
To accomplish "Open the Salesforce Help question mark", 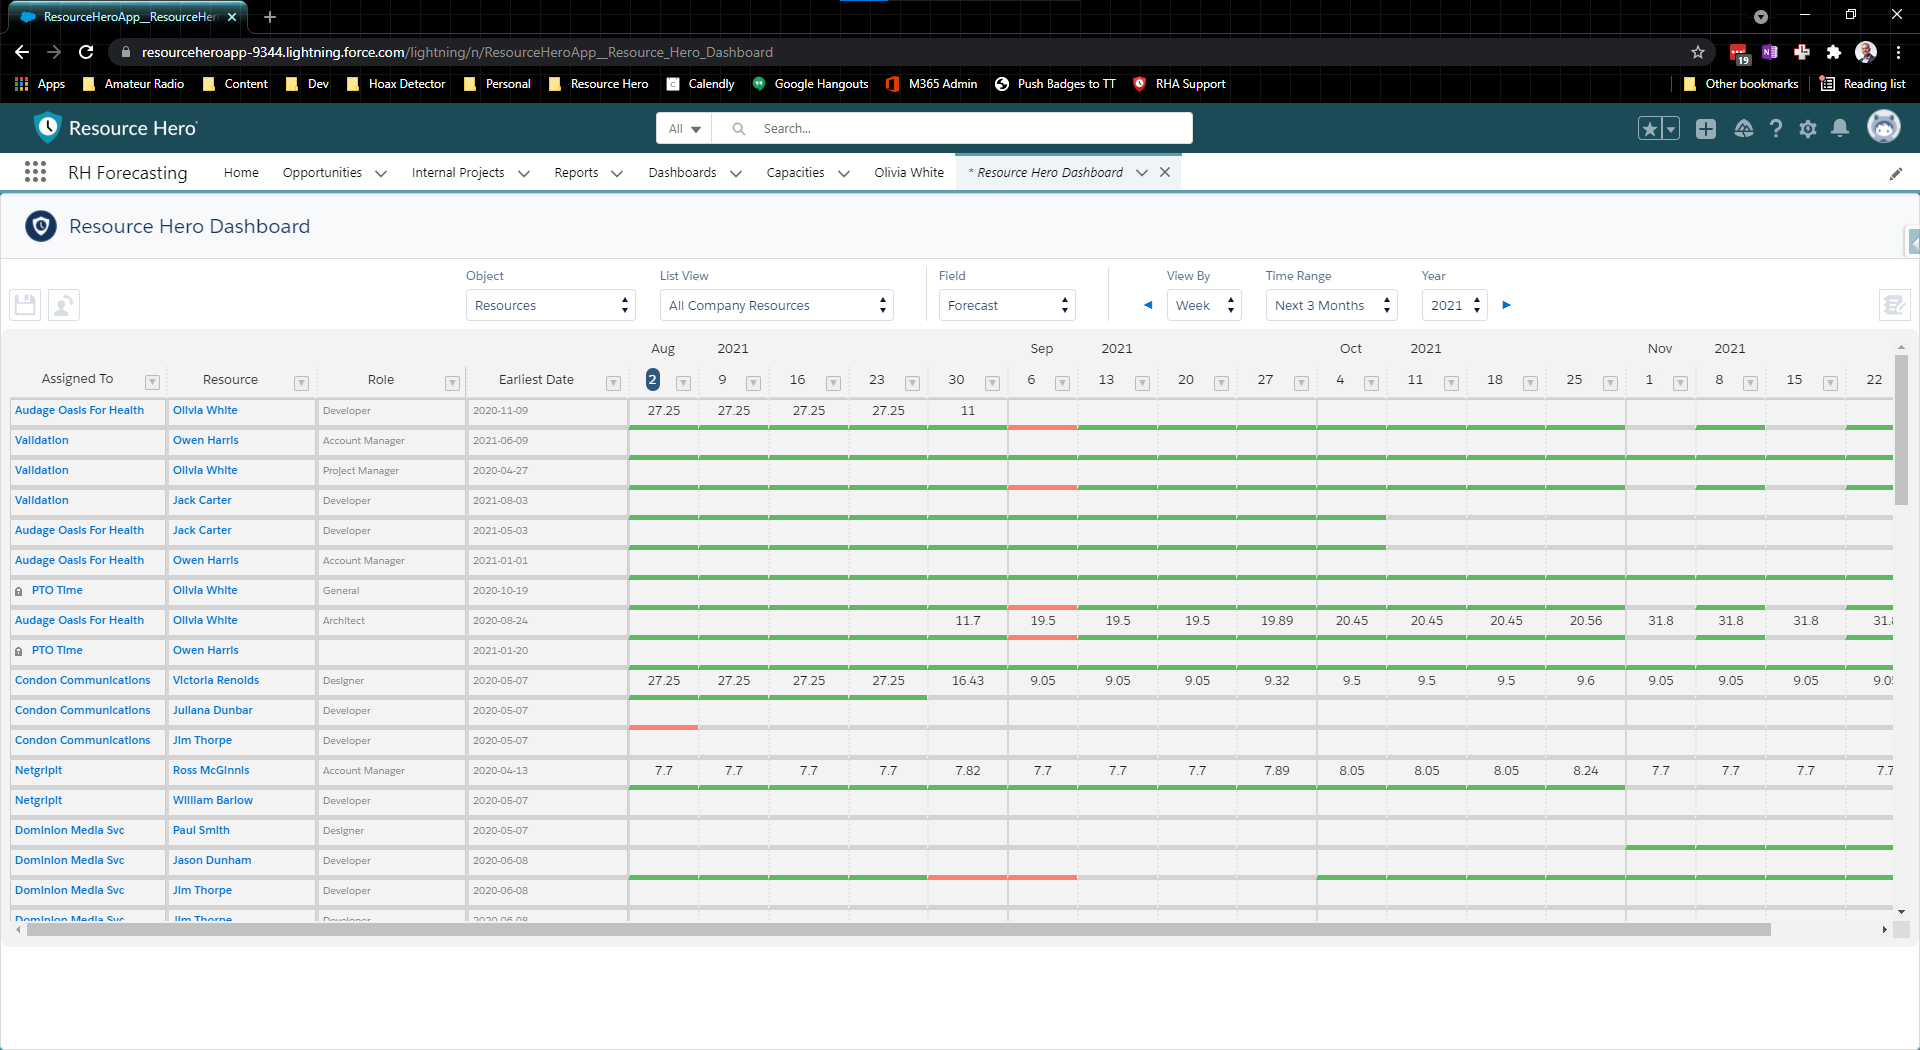I will click(1775, 128).
